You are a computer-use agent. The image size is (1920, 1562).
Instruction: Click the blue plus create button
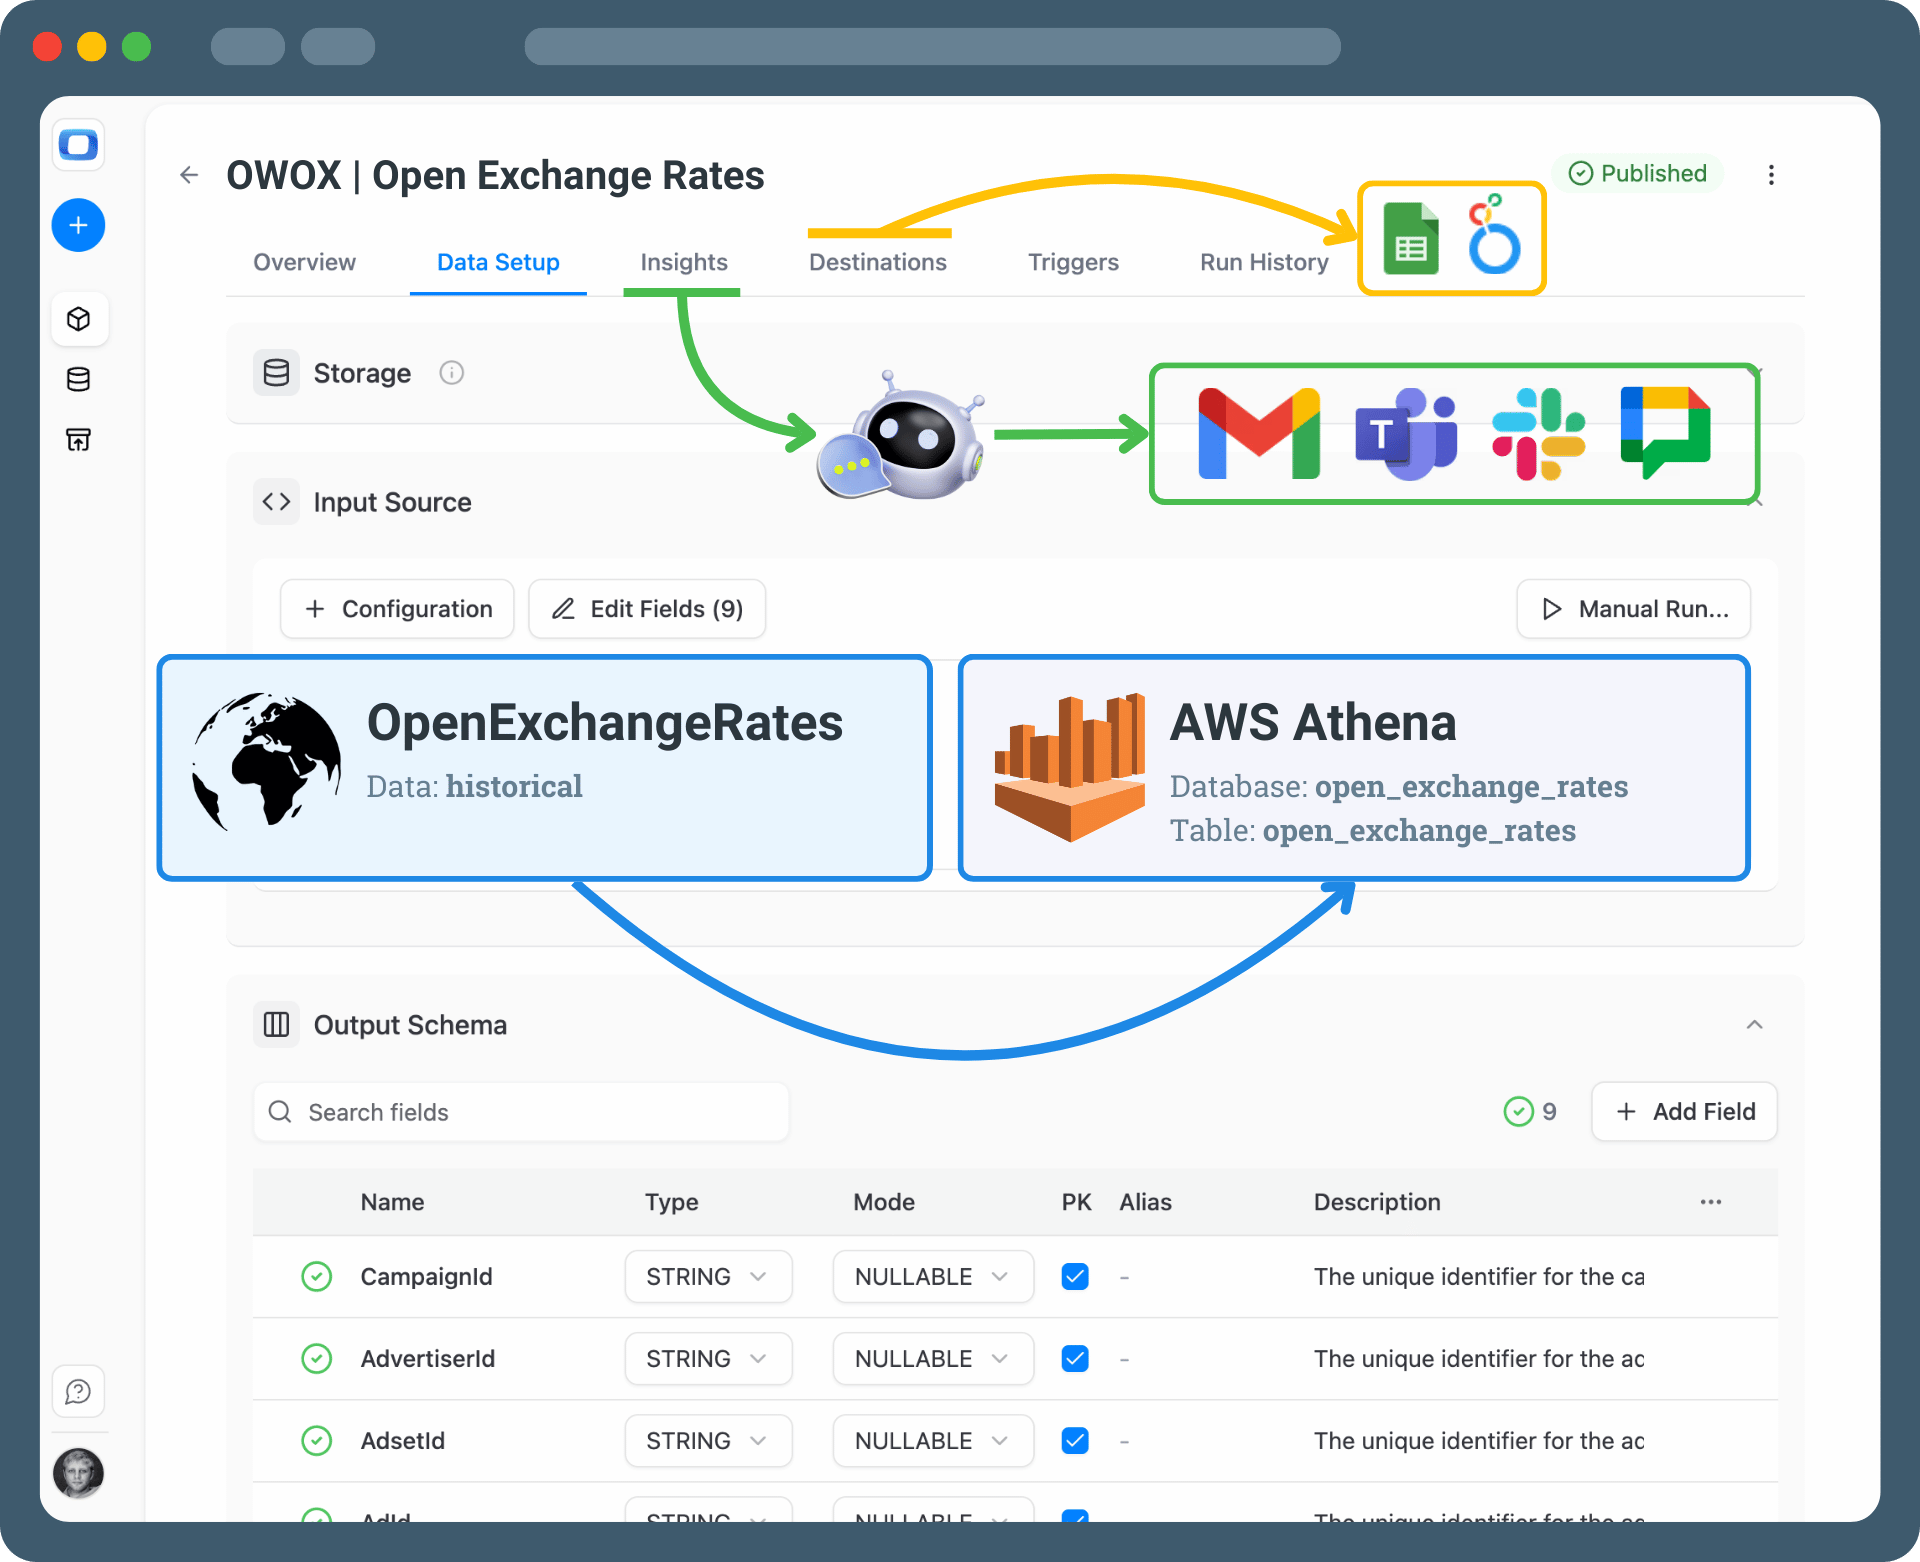(78, 225)
